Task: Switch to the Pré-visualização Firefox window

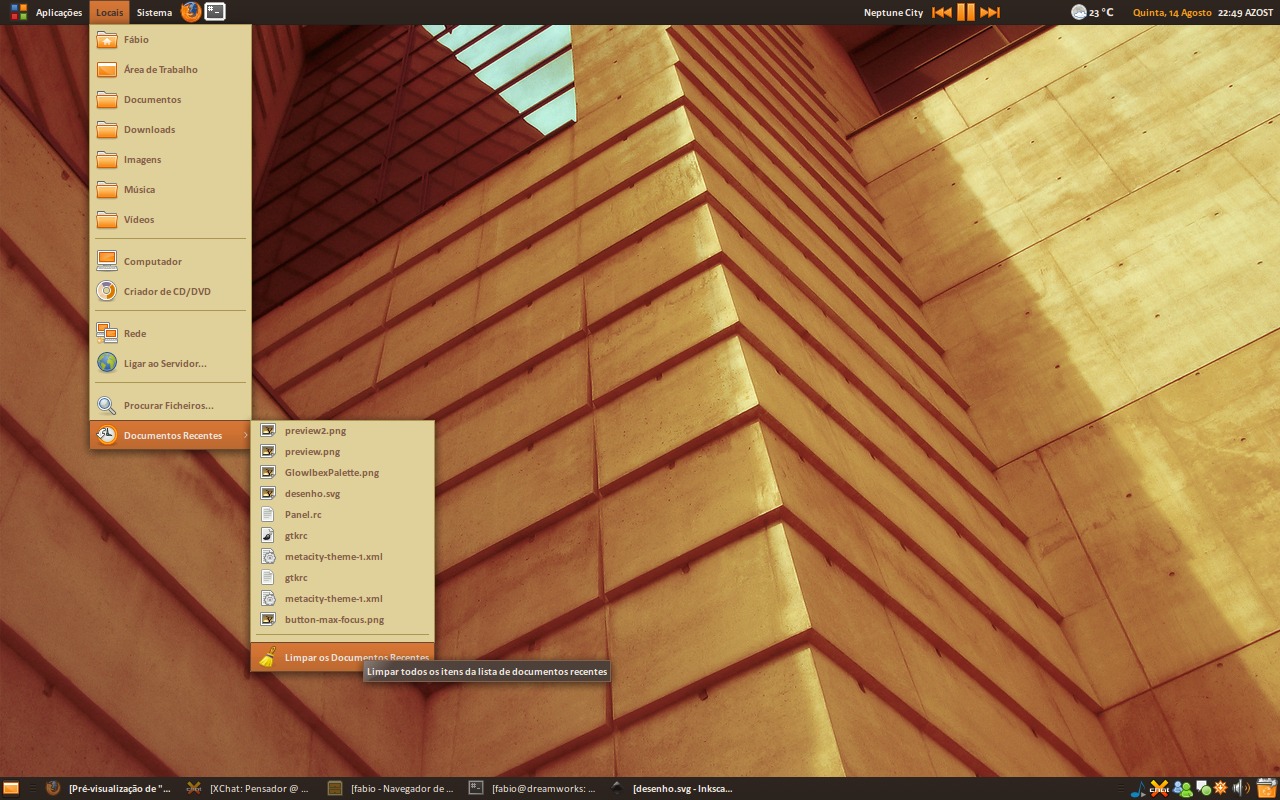Action: (x=108, y=788)
